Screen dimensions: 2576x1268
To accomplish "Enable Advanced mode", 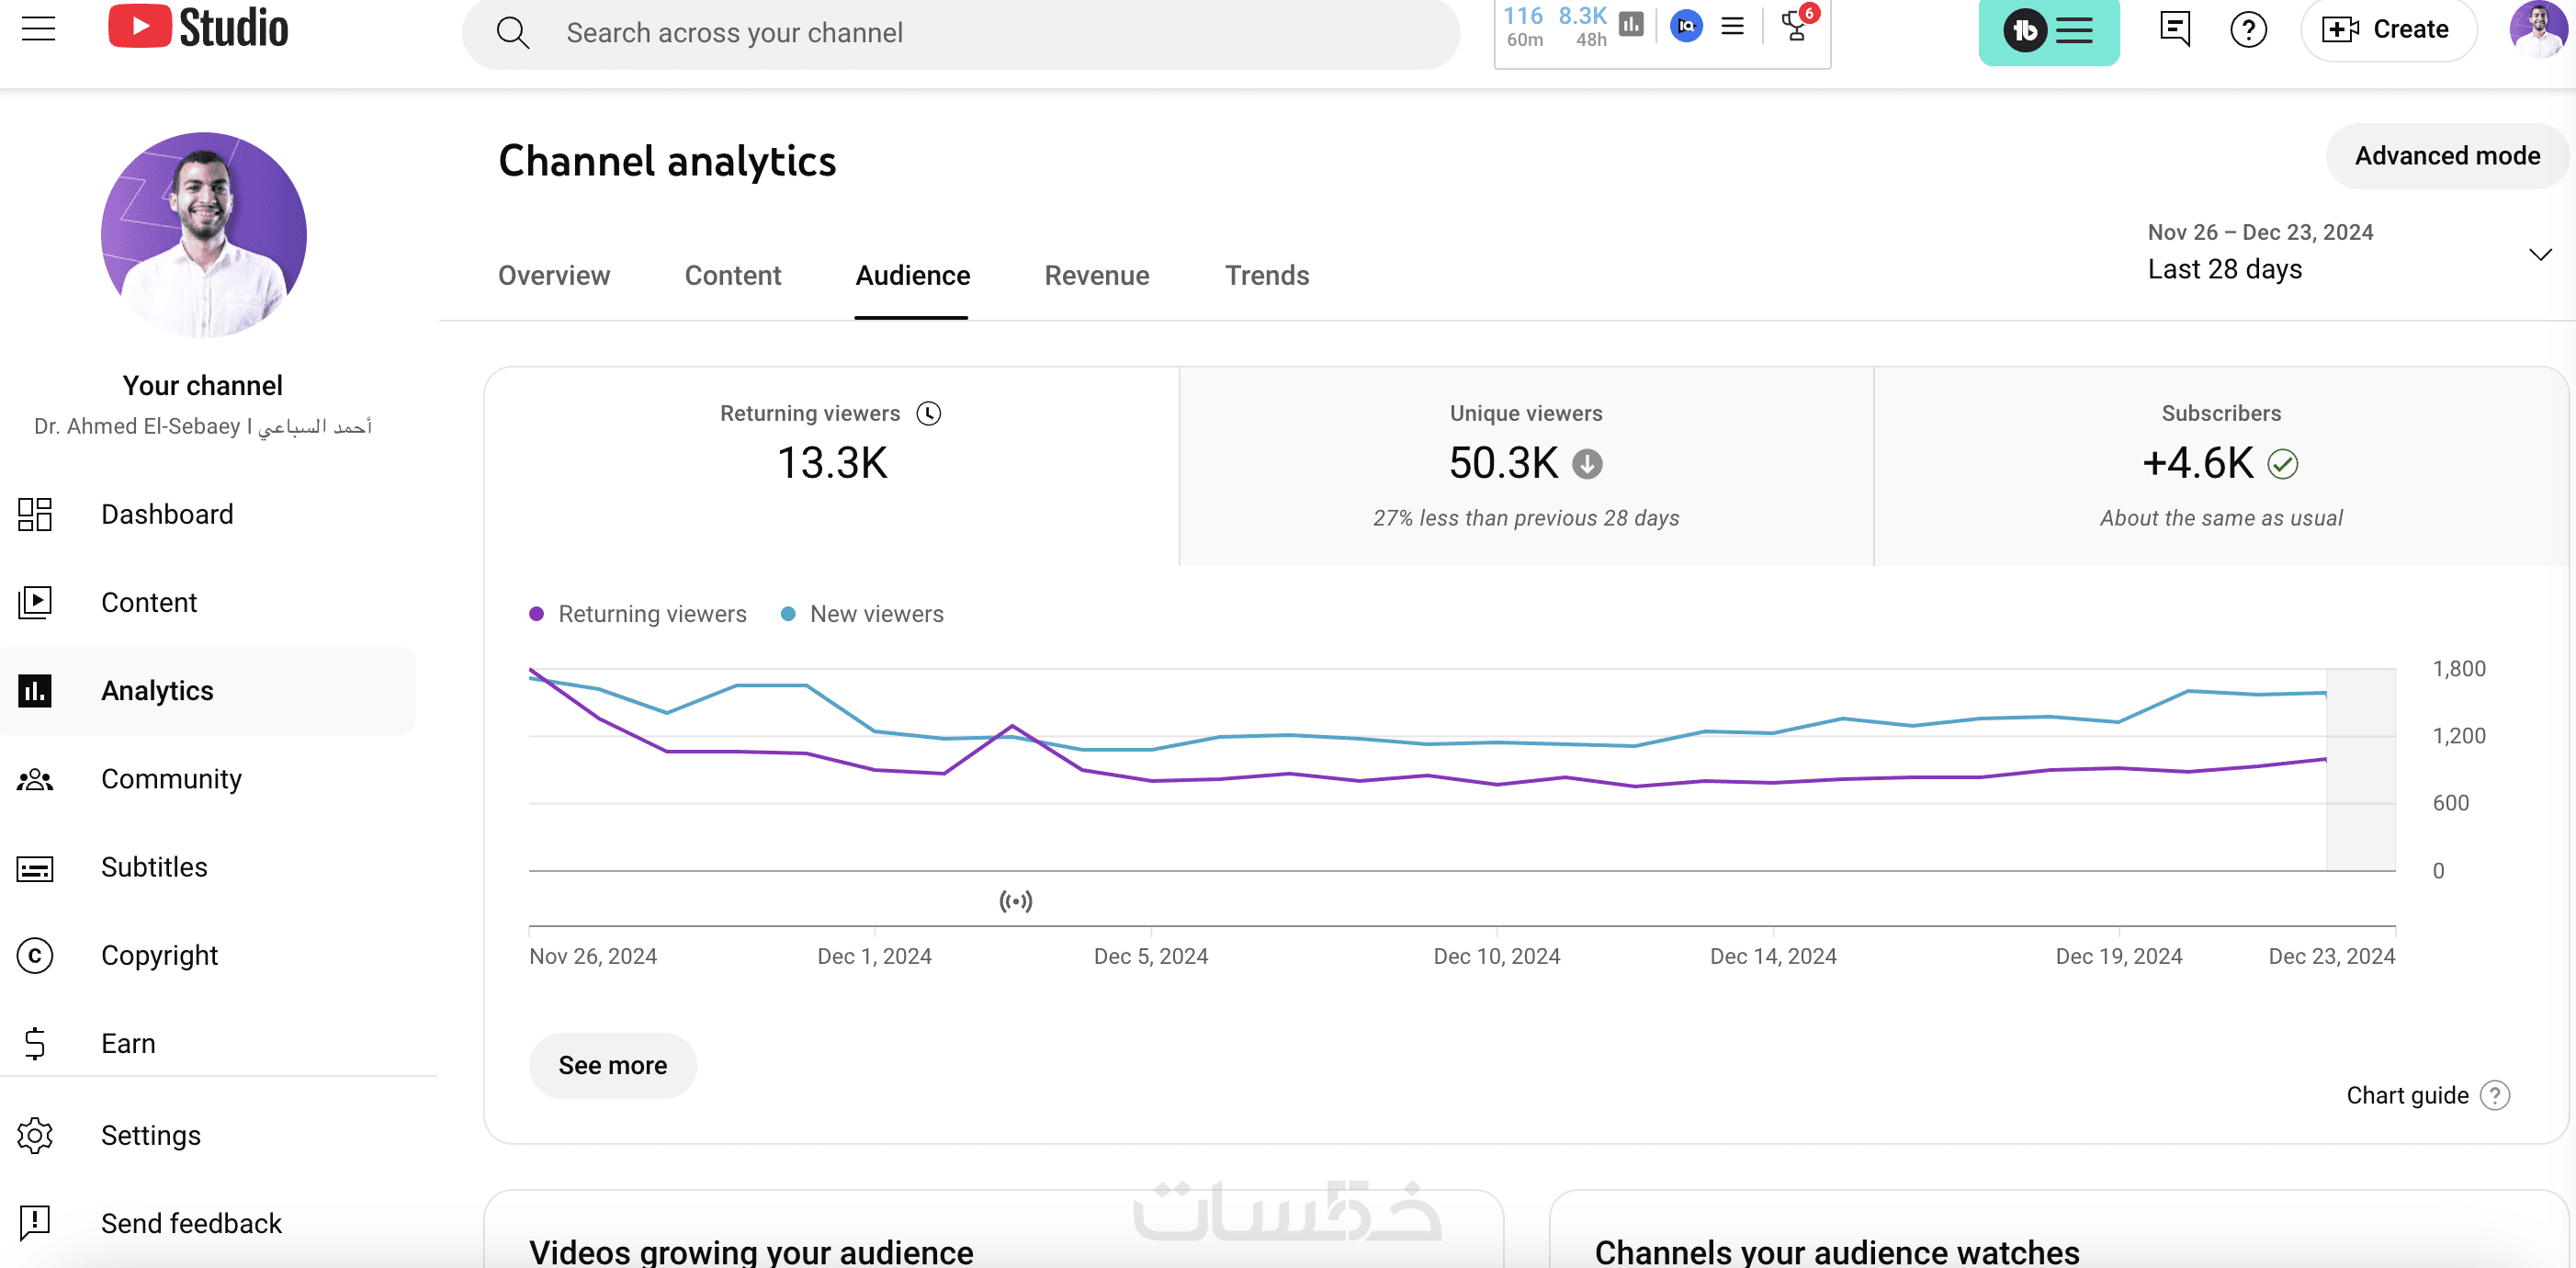I will coord(2446,156).
